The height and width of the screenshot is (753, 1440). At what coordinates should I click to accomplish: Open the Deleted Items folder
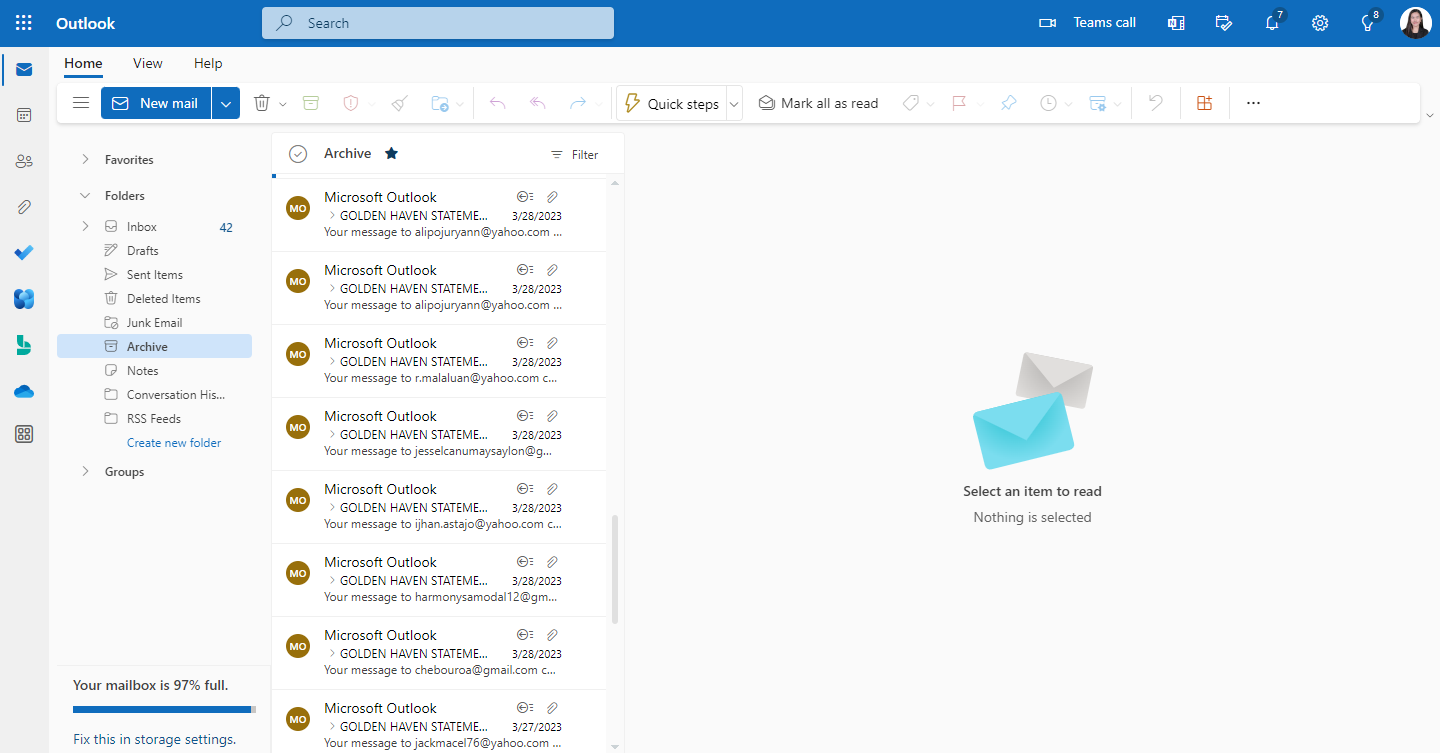tap(154, 298)
